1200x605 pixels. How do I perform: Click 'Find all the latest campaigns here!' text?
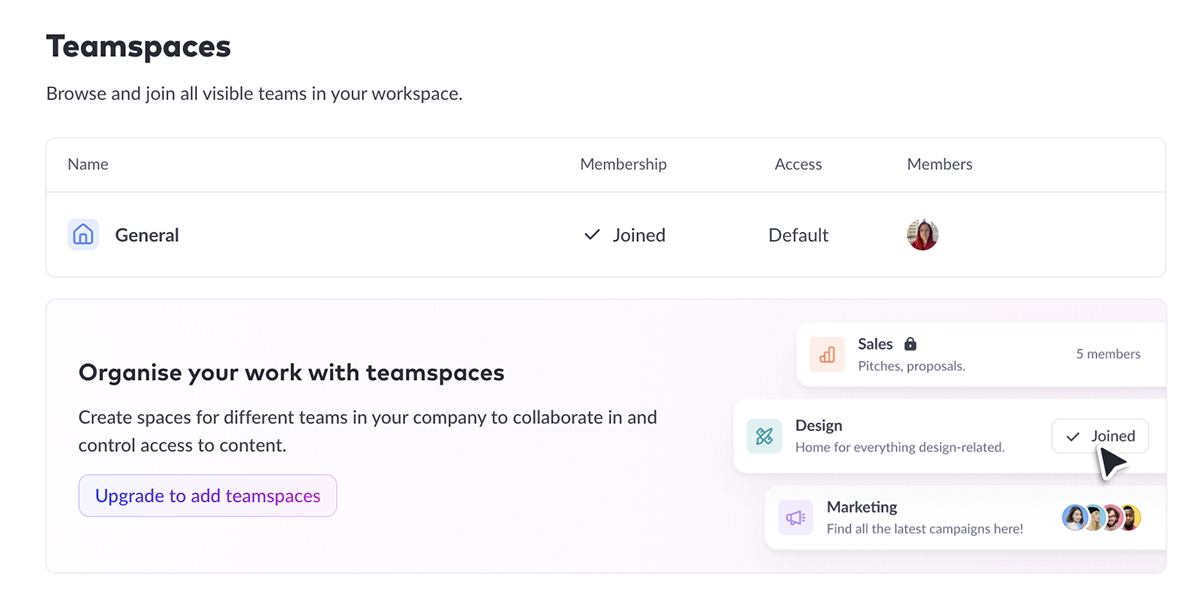click(x=925, y=528)
